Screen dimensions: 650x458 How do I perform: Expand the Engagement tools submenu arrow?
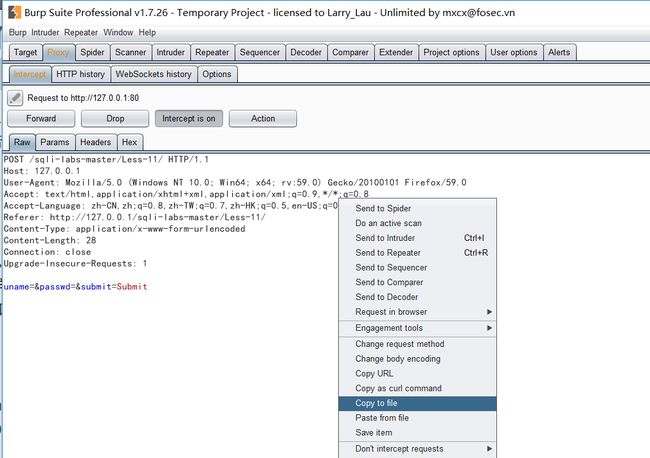pyautogui.click(x=489, y=328)
